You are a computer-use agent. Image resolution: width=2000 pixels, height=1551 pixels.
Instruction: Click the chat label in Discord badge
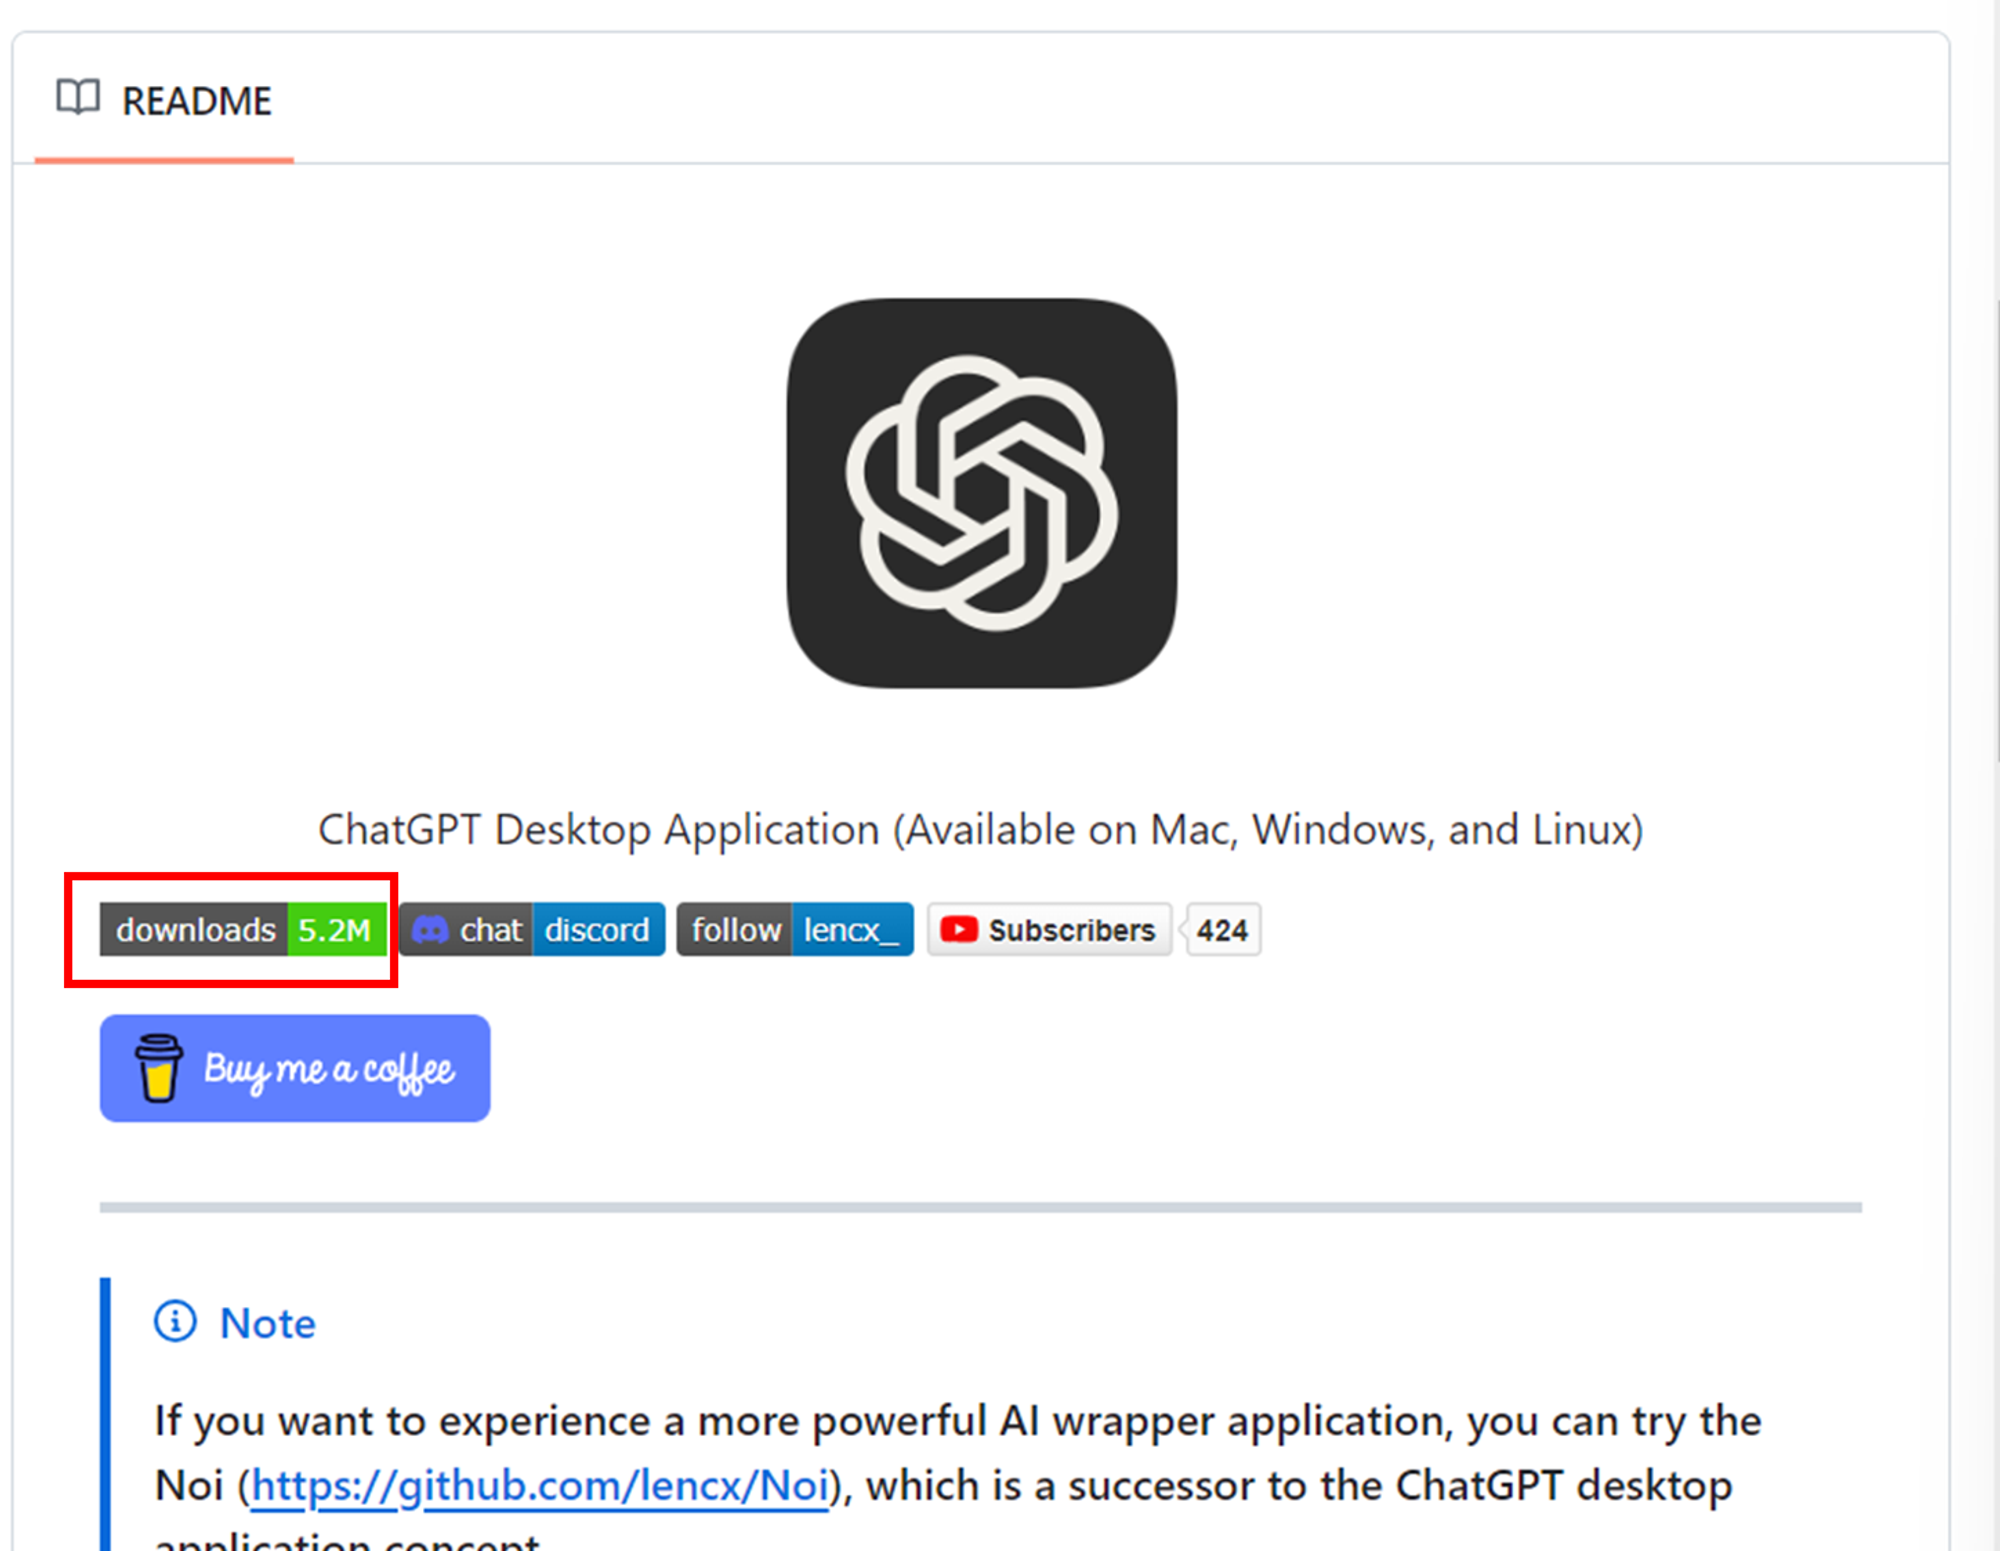point(490,930)
